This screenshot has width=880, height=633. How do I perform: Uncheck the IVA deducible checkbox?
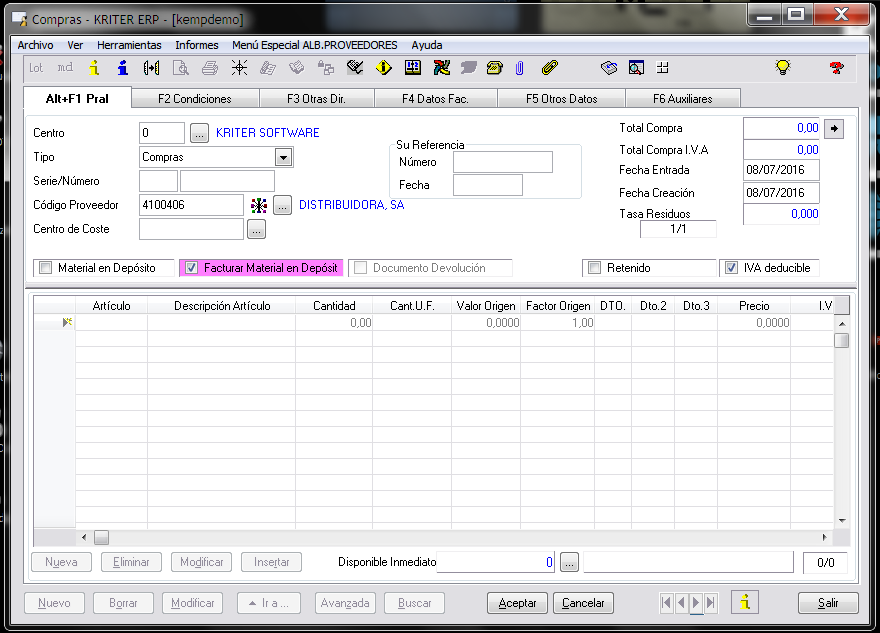point(731,268)
